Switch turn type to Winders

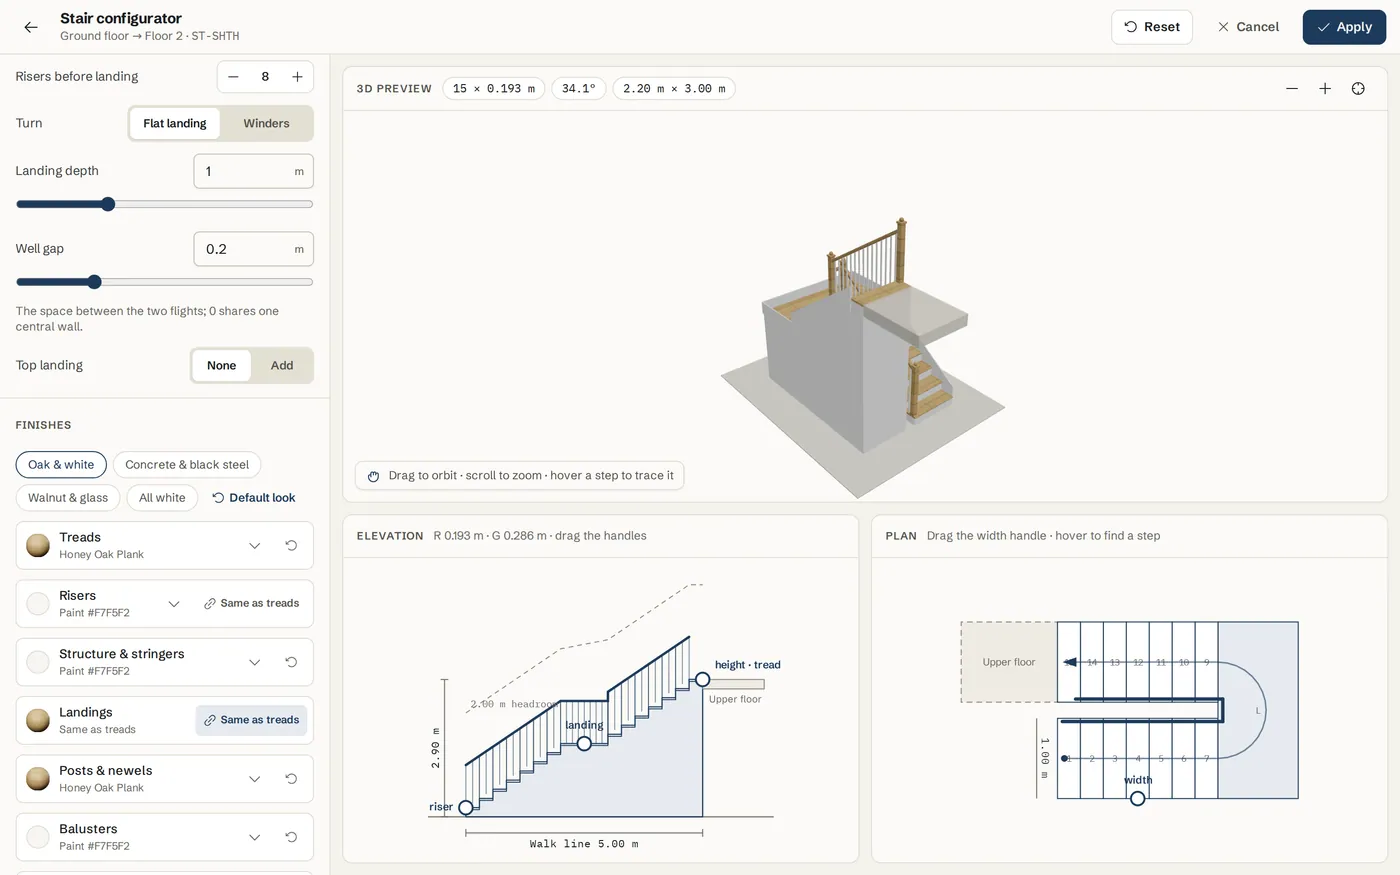click(x=266, y=123)
